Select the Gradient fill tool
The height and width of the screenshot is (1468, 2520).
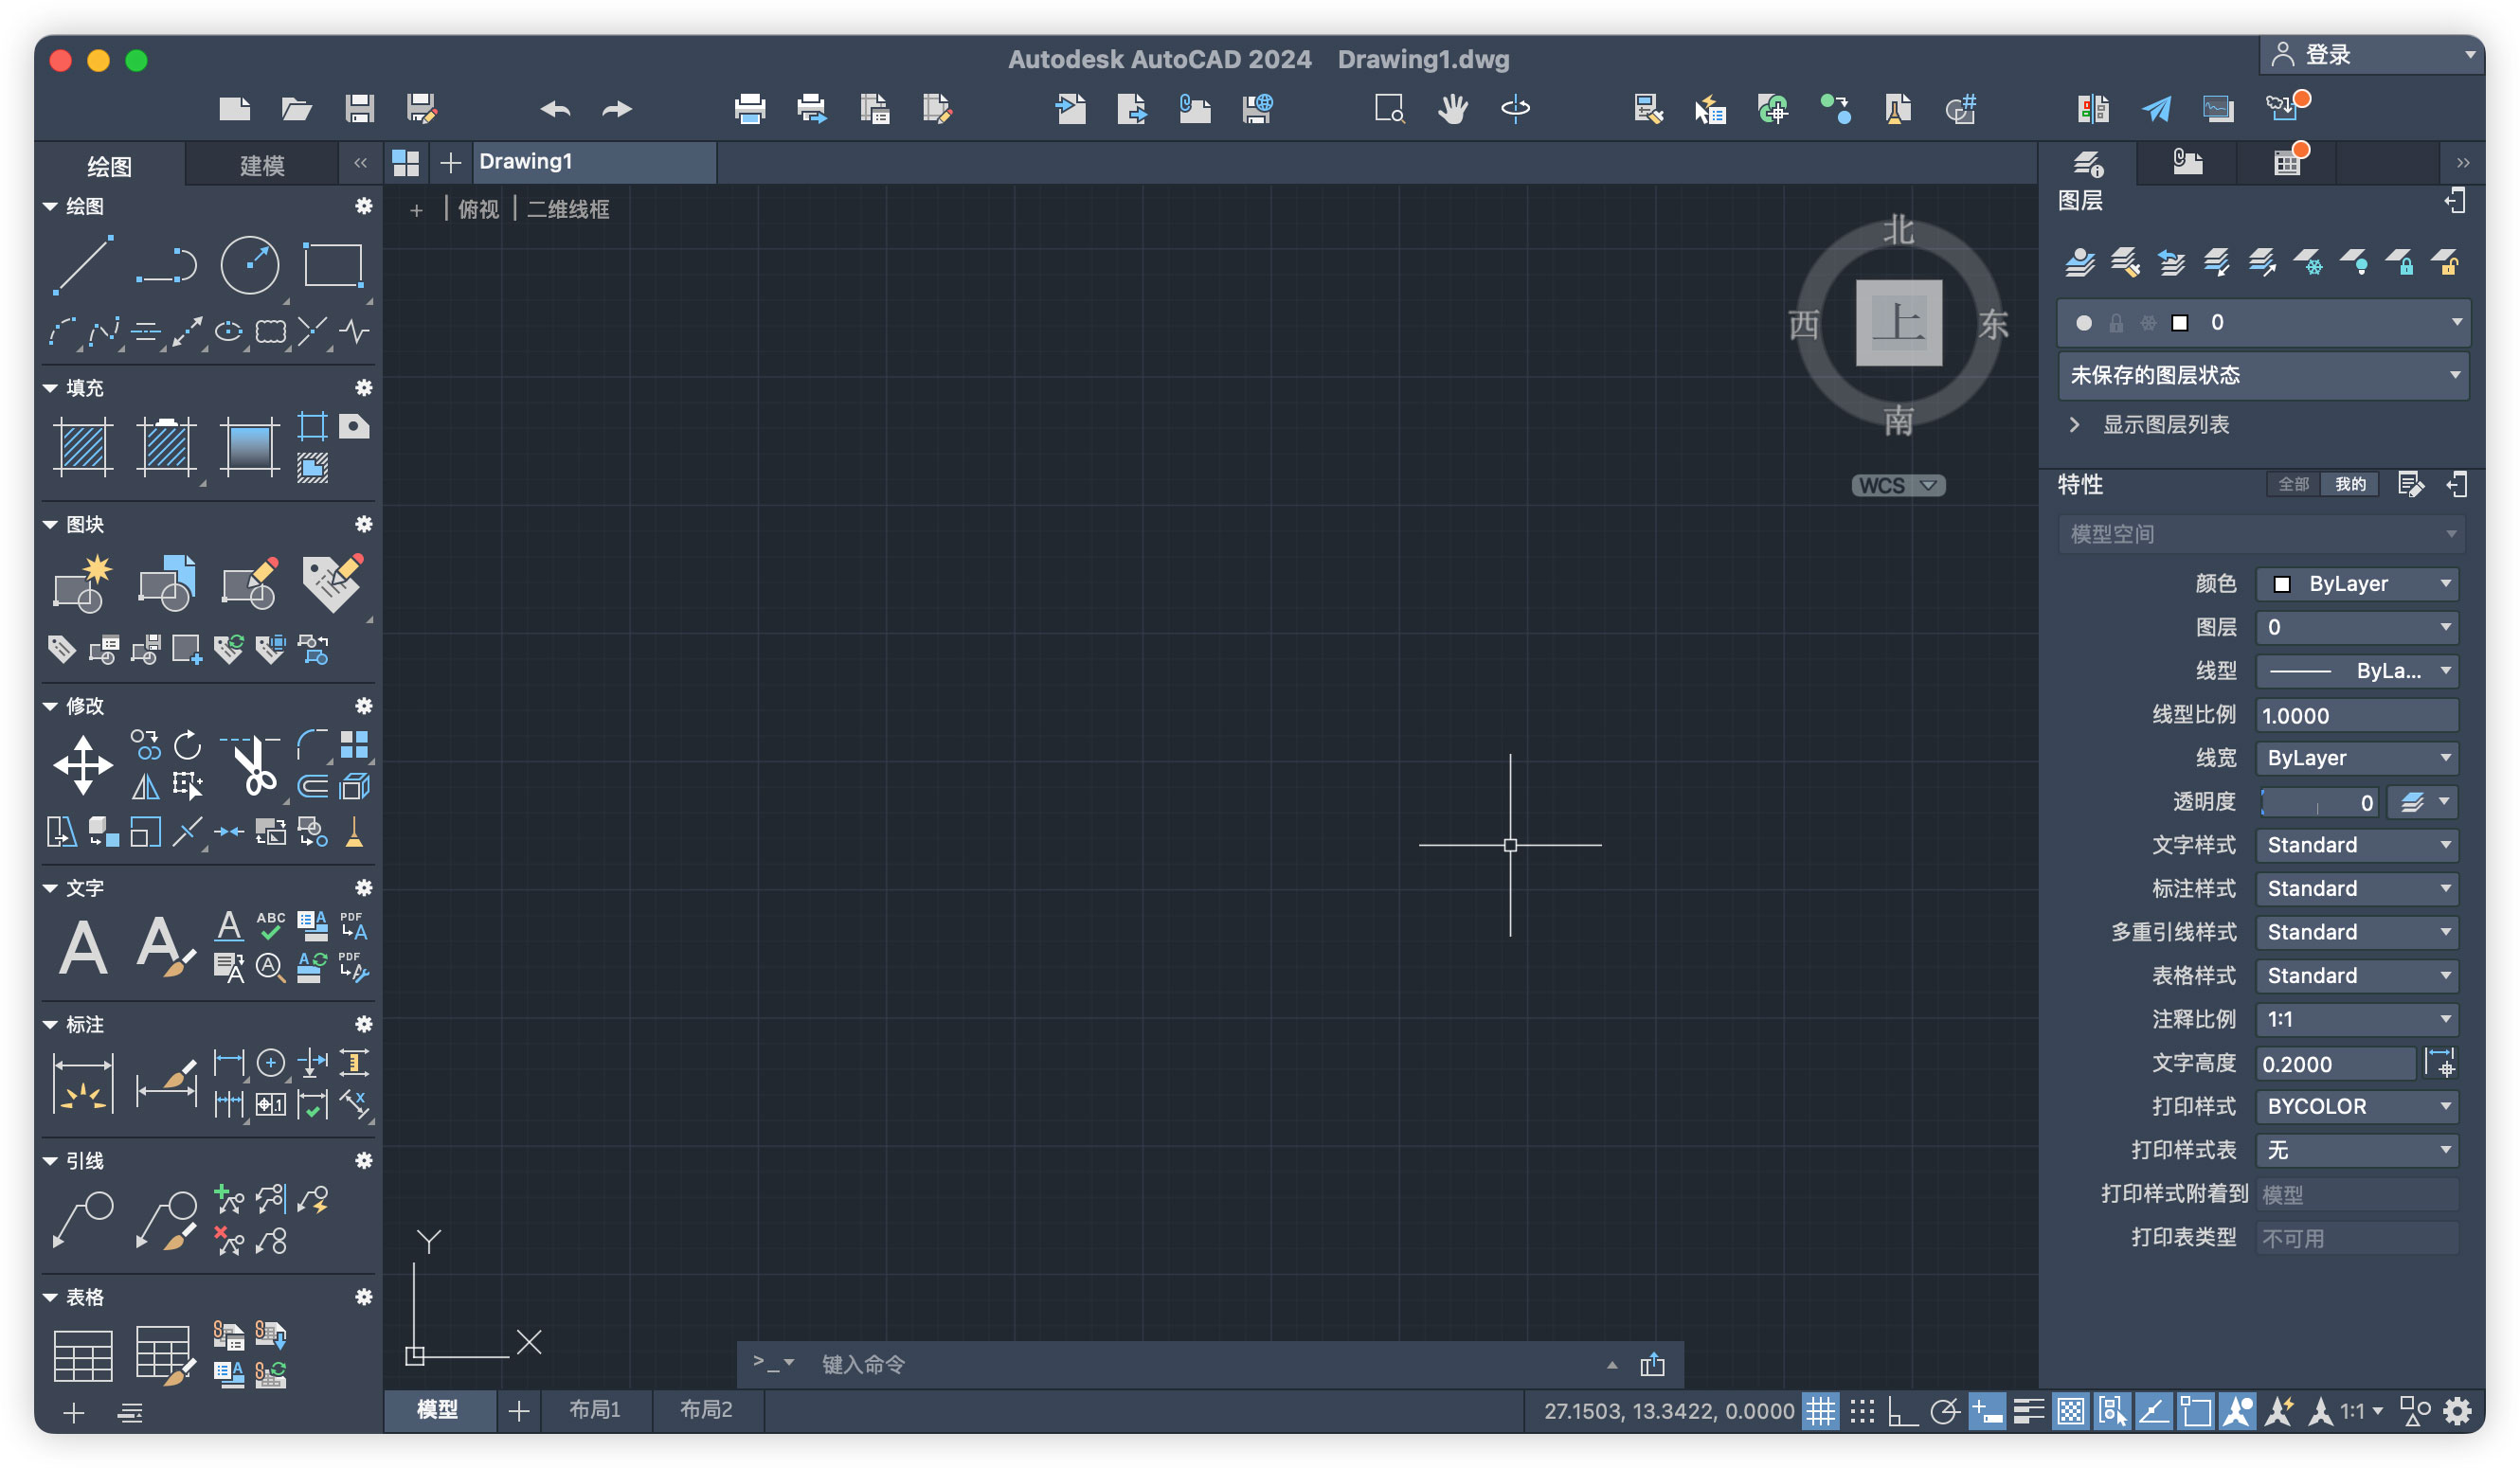pos(249,446)
